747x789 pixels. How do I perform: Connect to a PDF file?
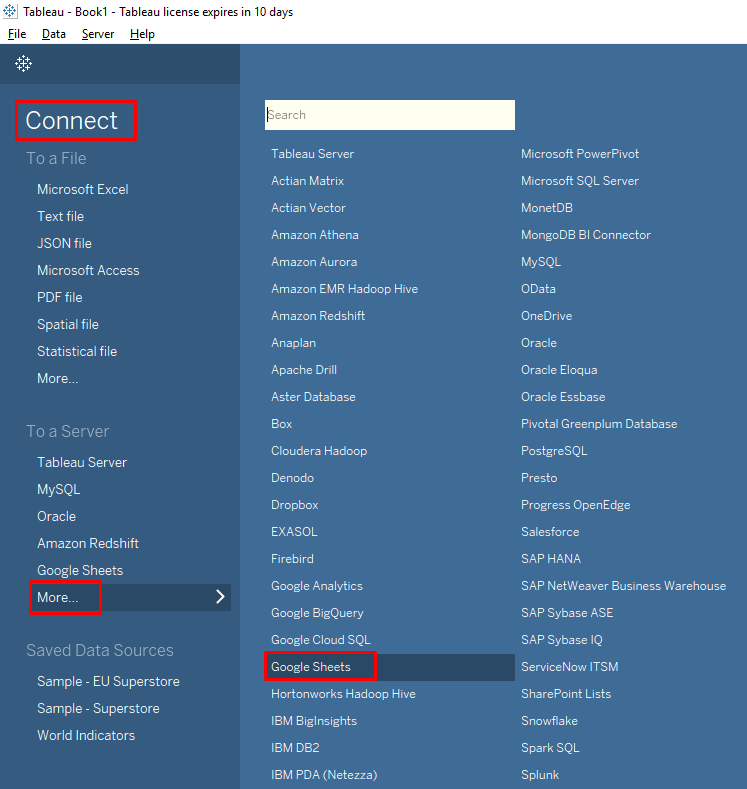(60, 297)
